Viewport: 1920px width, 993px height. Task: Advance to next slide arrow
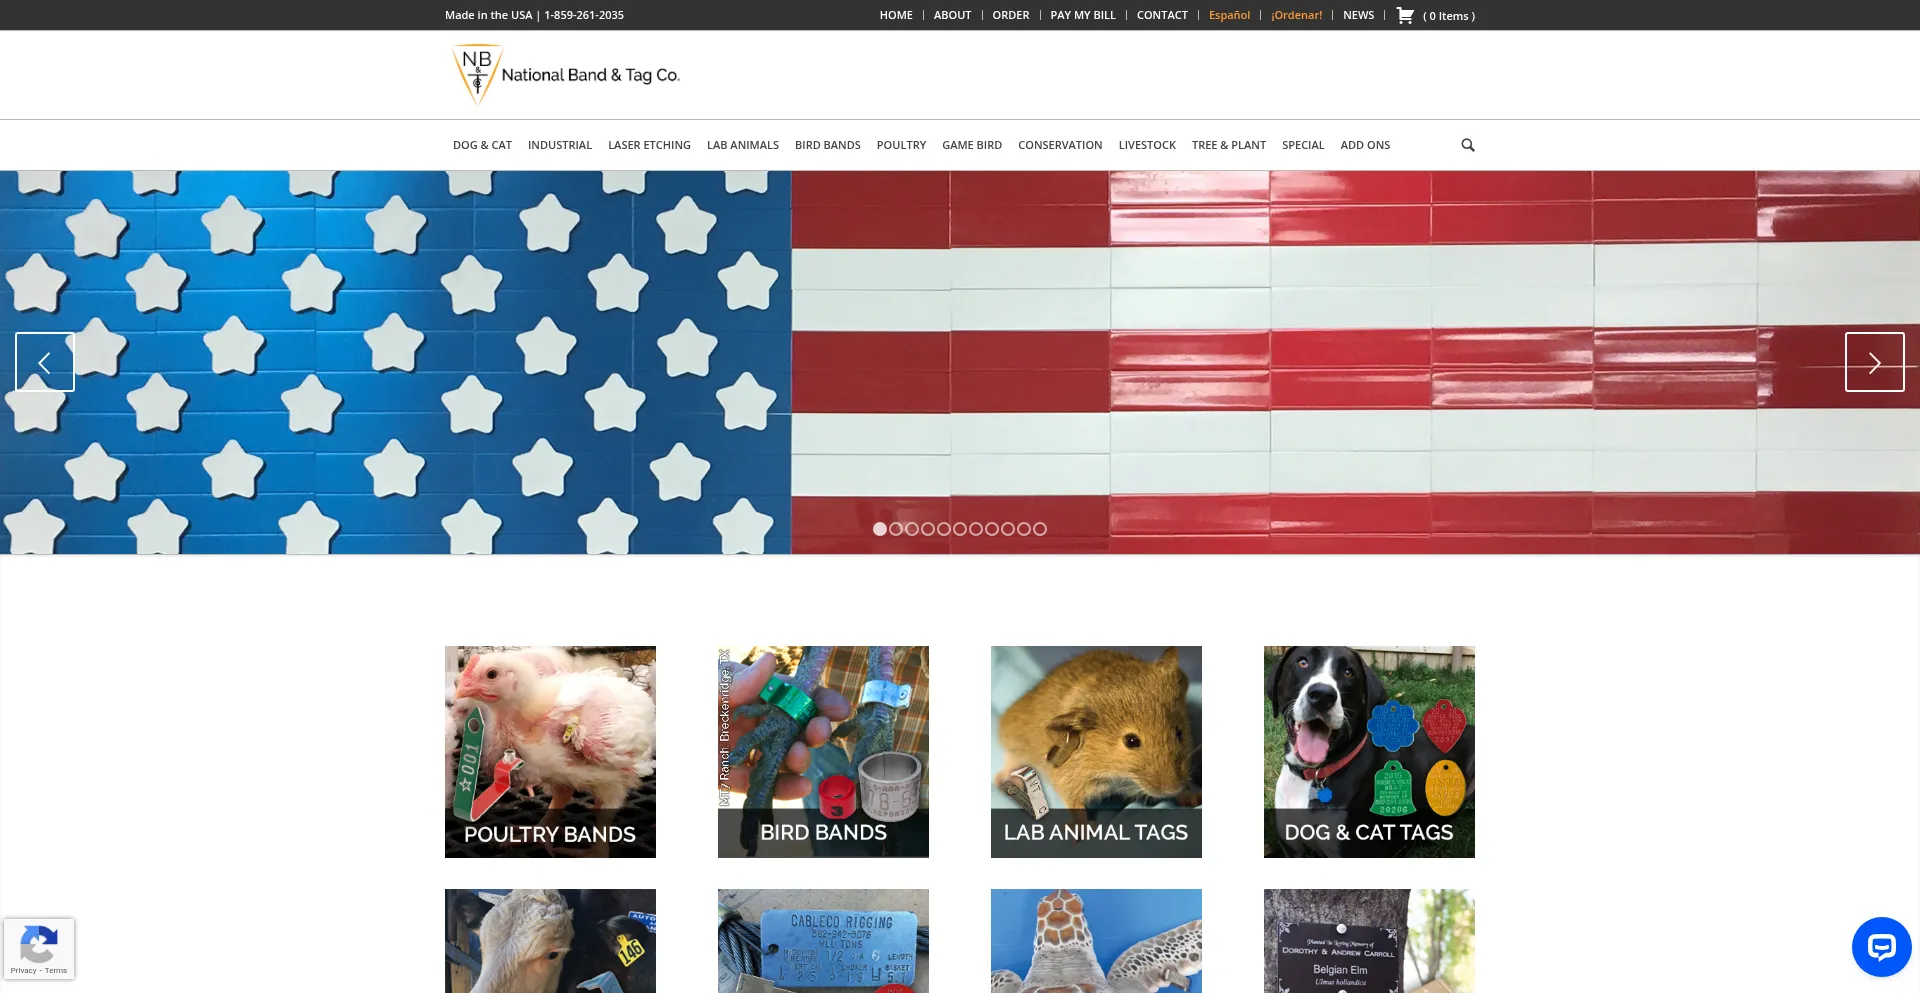click(1875, 362)
